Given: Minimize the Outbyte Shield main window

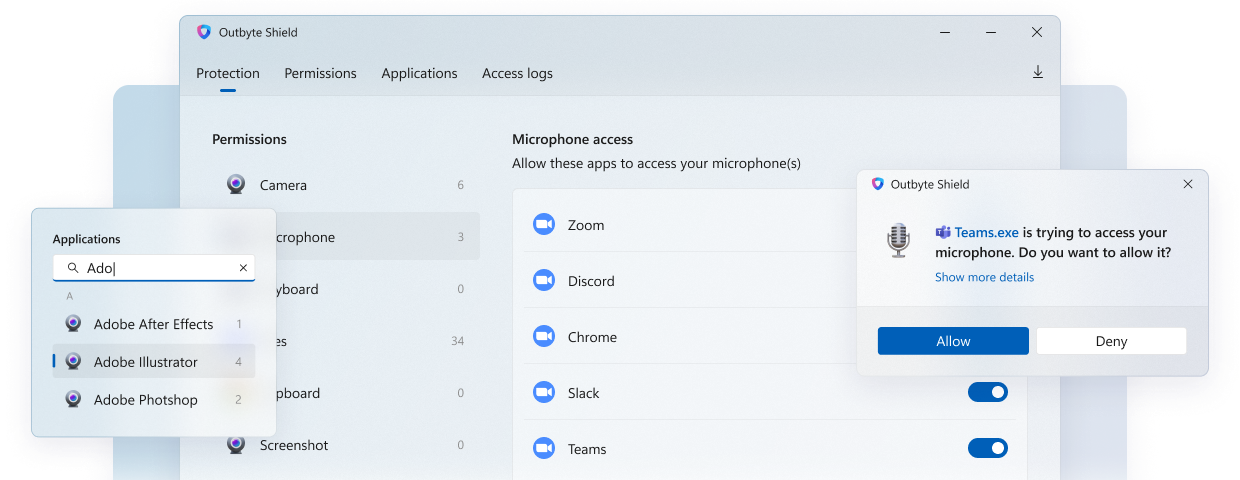Looking at the screenshot, I should [945, 32].
